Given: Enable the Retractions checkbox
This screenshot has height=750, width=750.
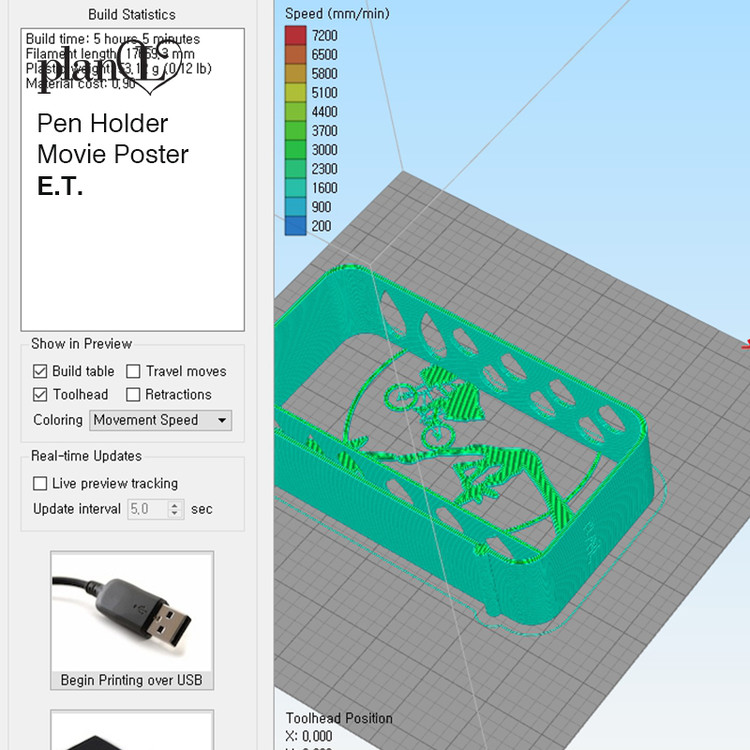Looking at the screenshot, I should pyautogui.click(x=133, y=394).
